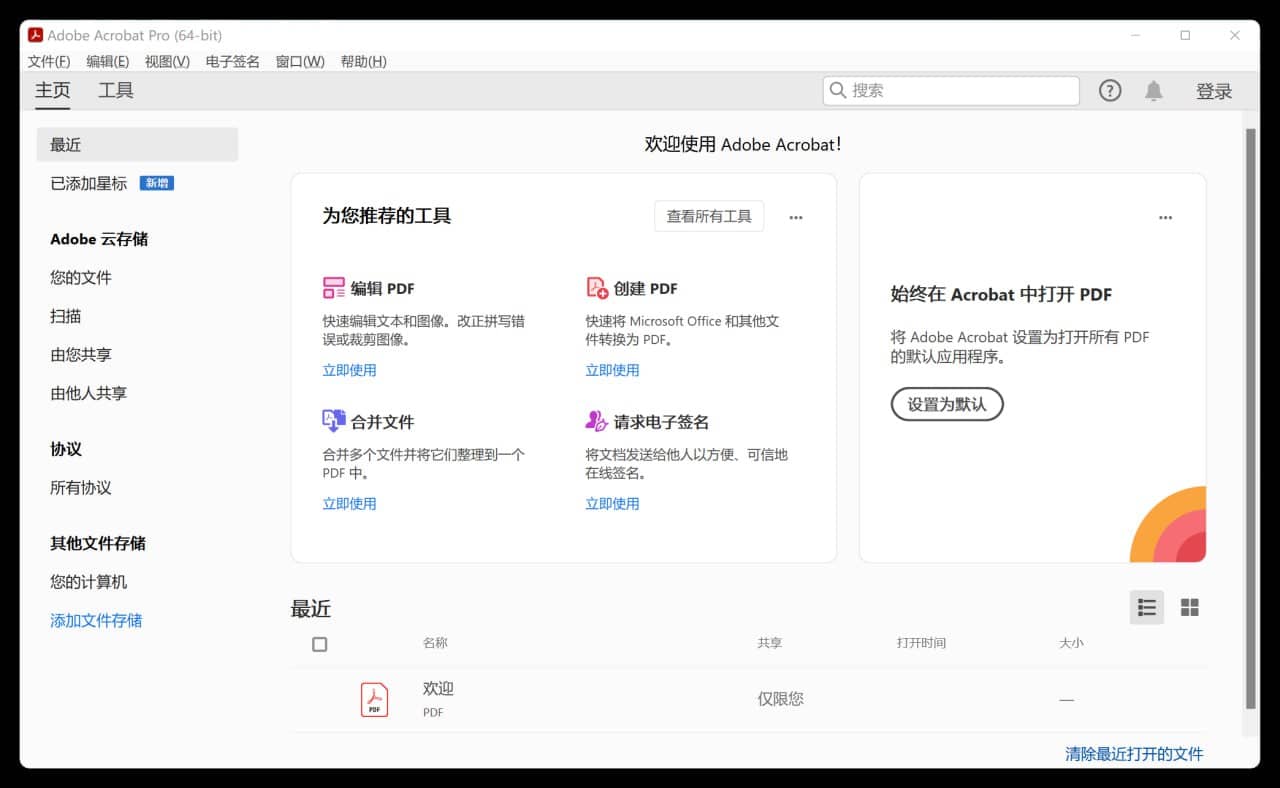Click the 设置为默认 button

coord(947,404)
